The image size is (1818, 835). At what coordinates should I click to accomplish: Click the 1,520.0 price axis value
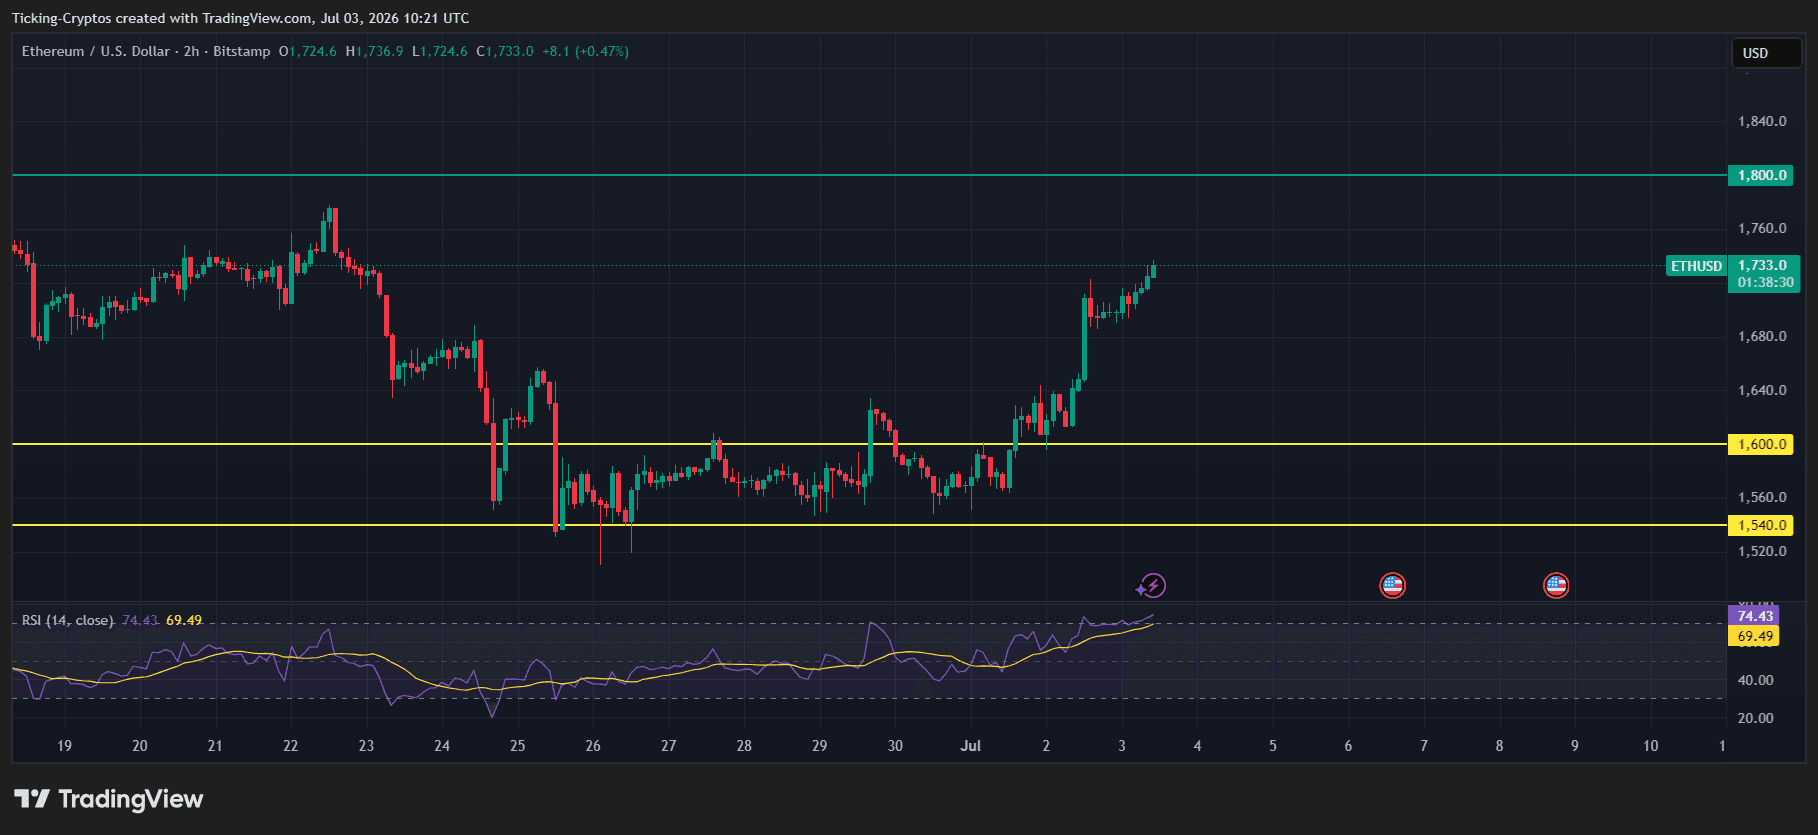(x=1762, y=551)
